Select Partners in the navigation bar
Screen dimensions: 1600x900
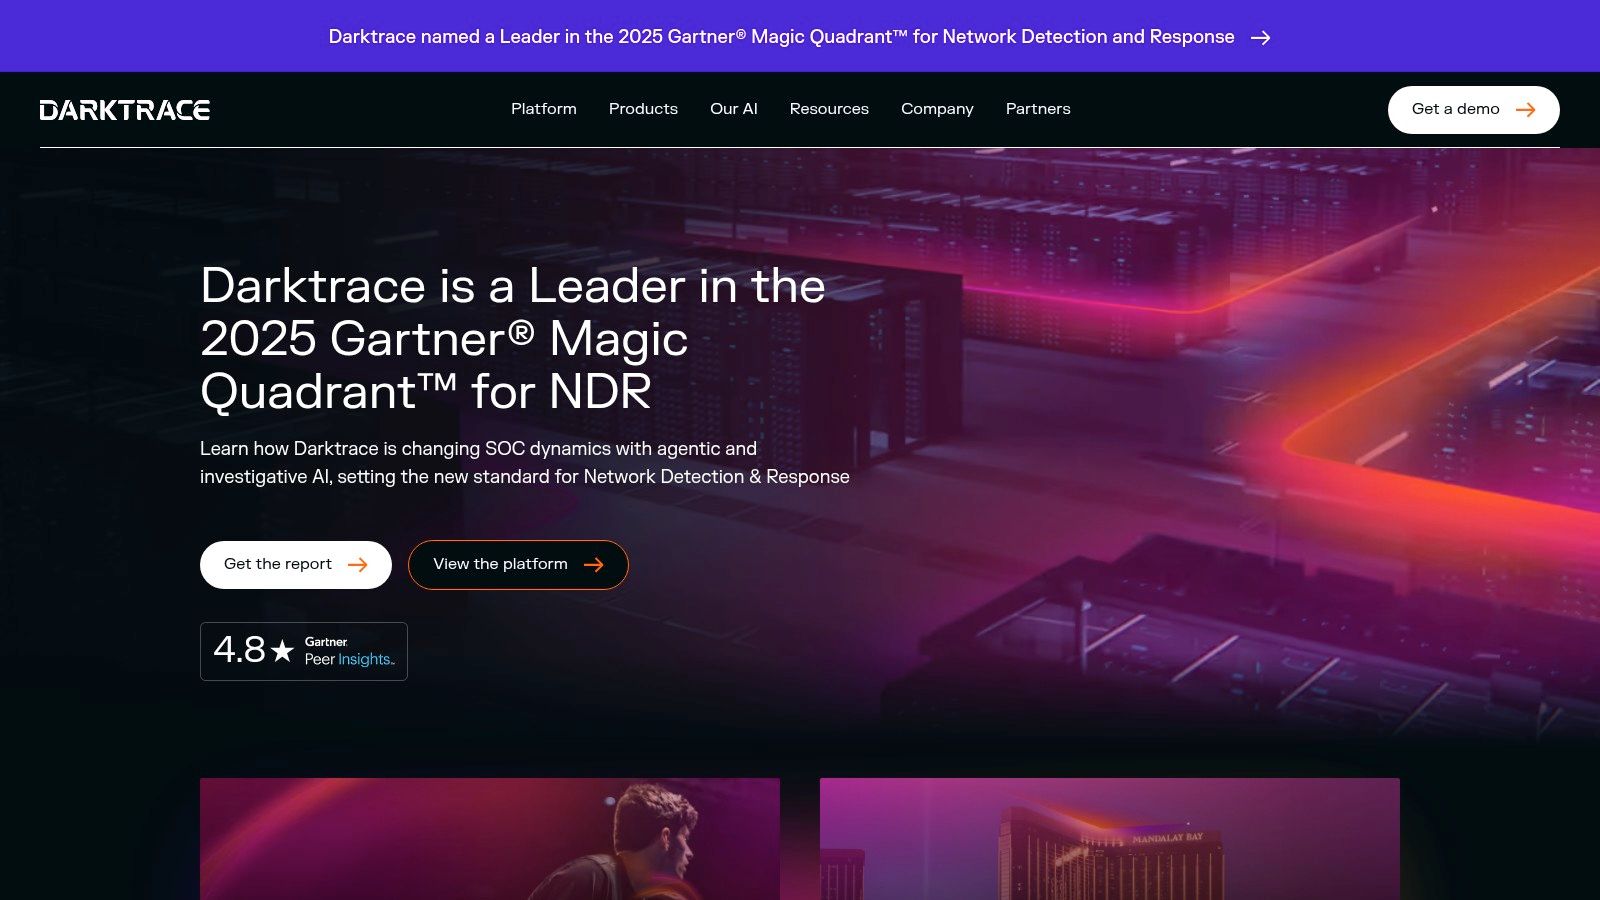[1037, 109]
